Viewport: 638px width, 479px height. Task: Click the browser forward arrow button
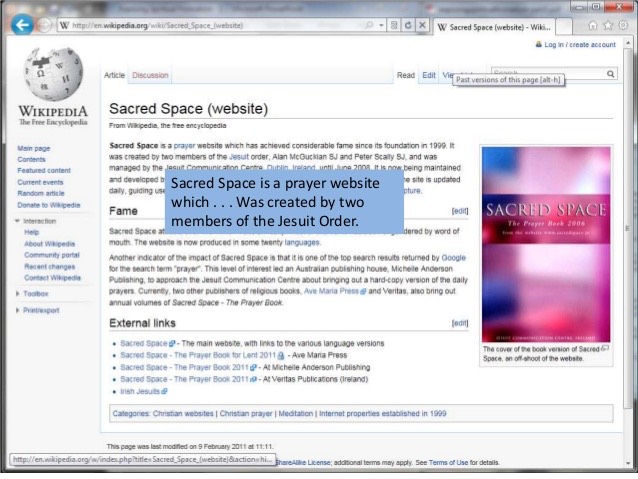[44, 25]
